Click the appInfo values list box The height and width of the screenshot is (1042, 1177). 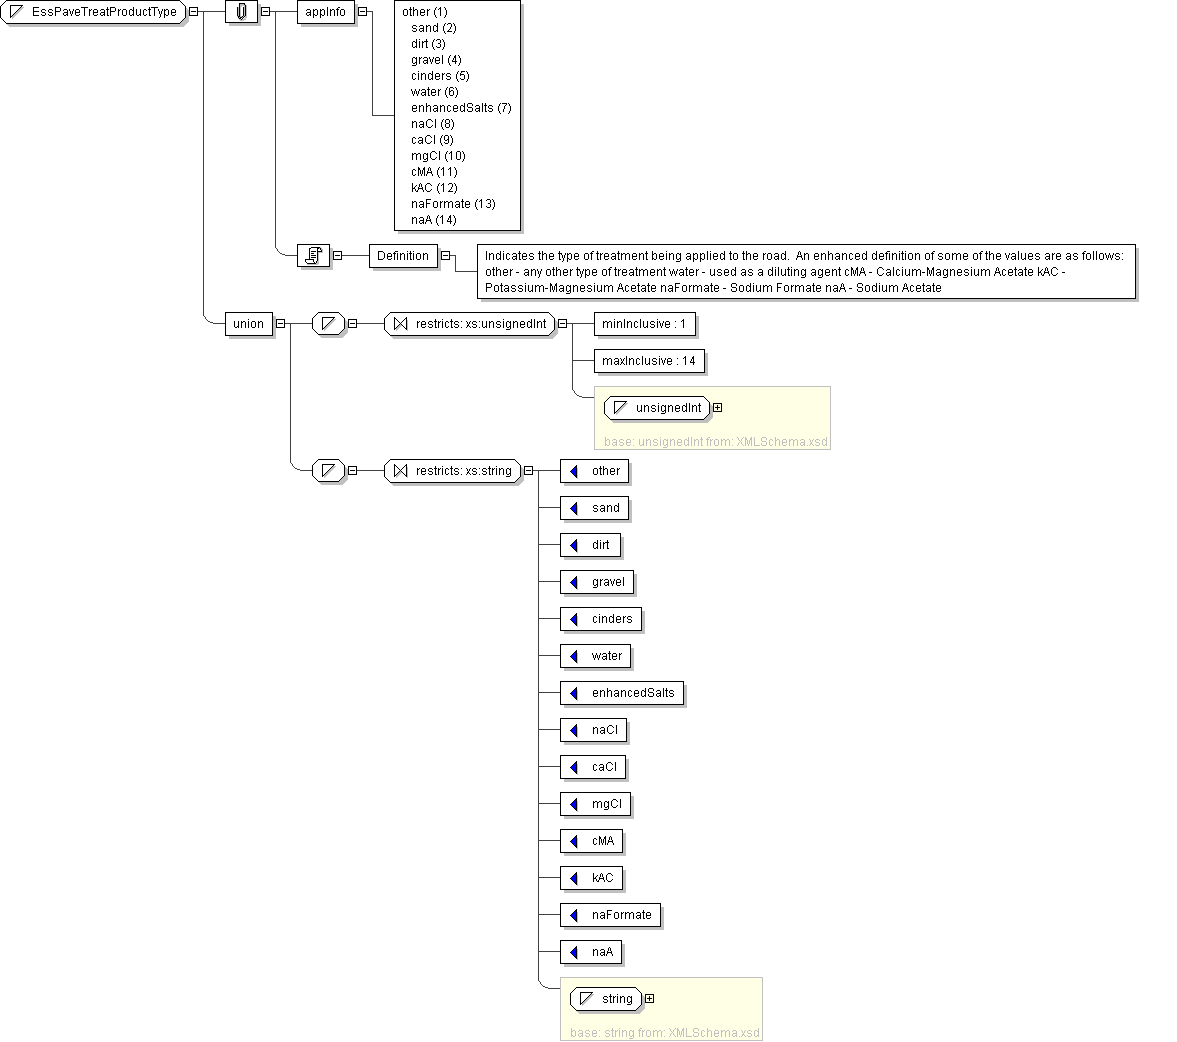coord(458,115)
